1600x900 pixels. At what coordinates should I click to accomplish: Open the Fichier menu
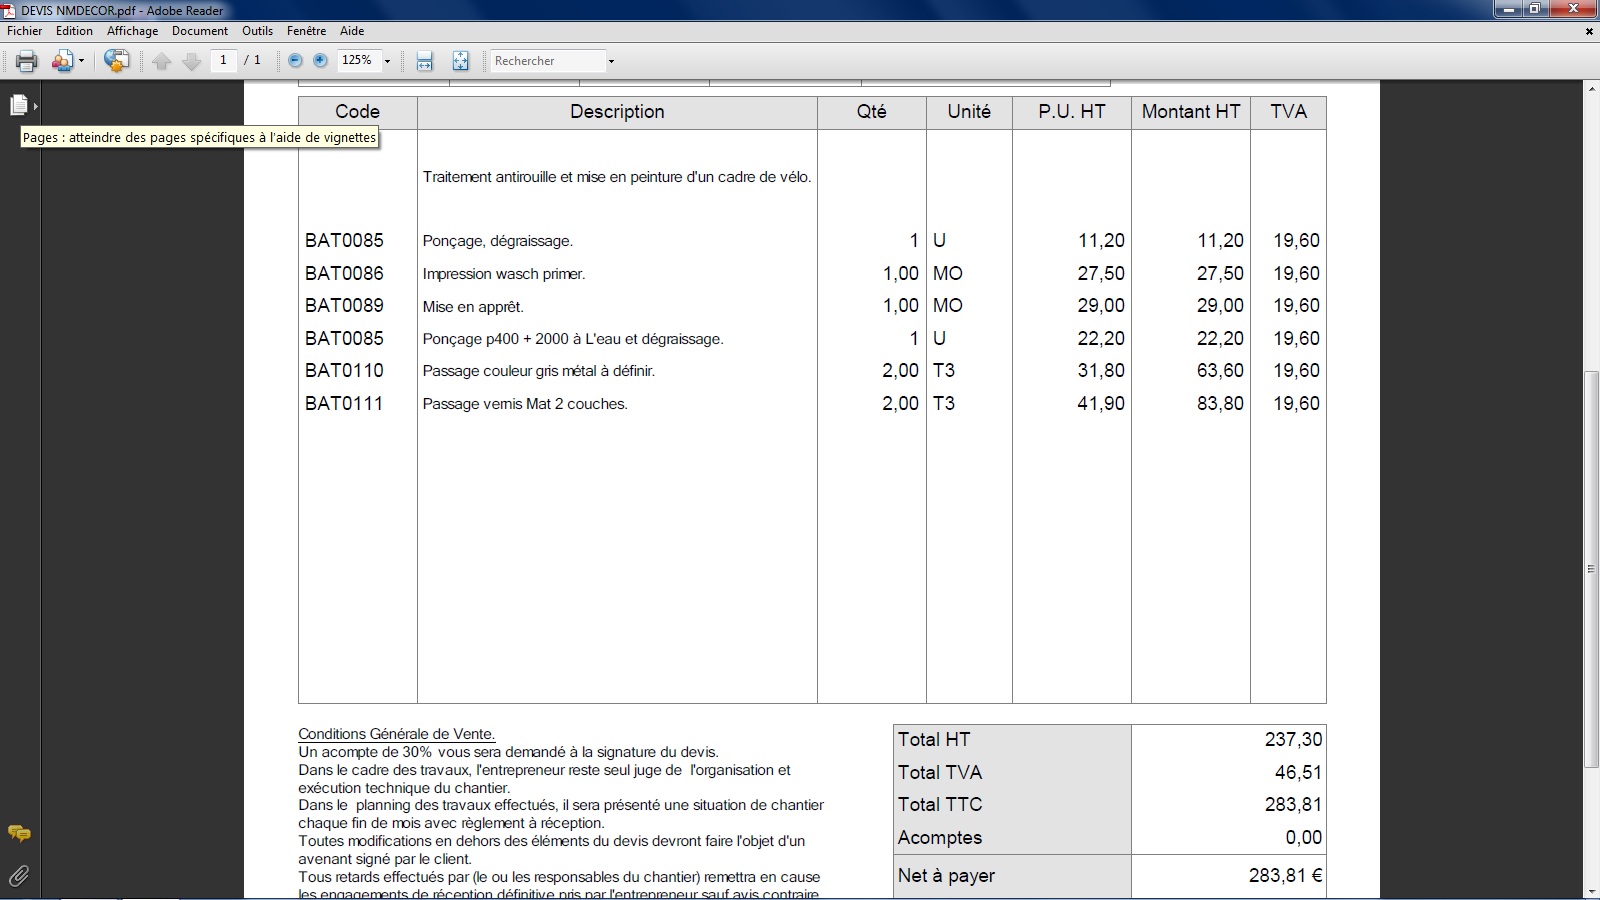[x=25, y=31]
